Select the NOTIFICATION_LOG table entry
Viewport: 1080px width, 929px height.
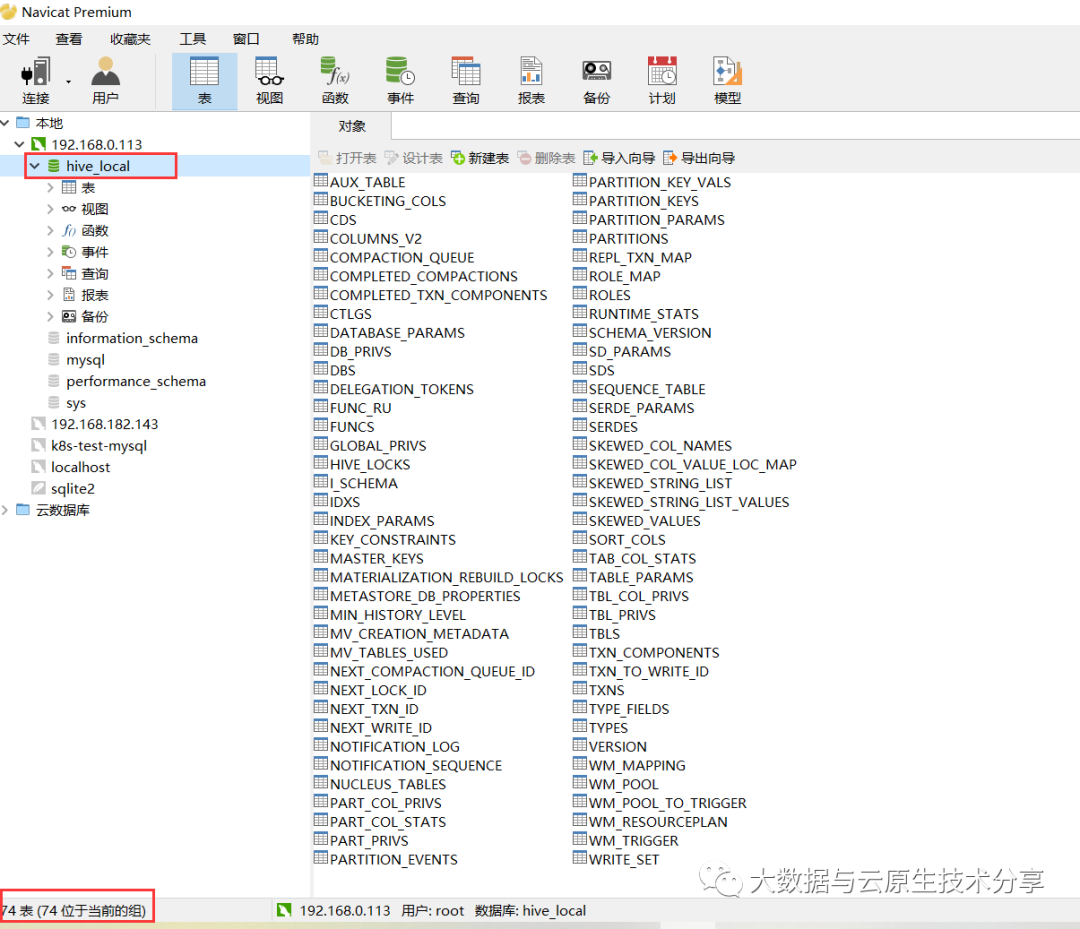(x=387, y=746)
